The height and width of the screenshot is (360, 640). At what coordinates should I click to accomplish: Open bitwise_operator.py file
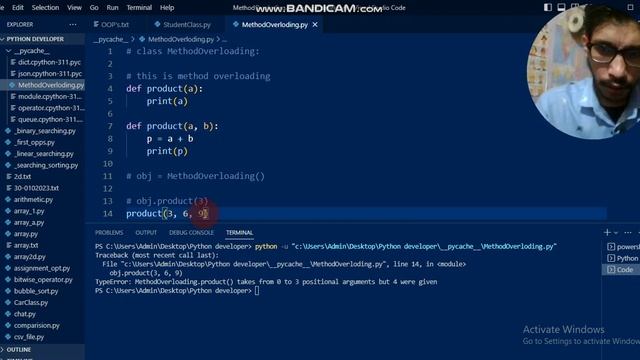coord(43,280)
